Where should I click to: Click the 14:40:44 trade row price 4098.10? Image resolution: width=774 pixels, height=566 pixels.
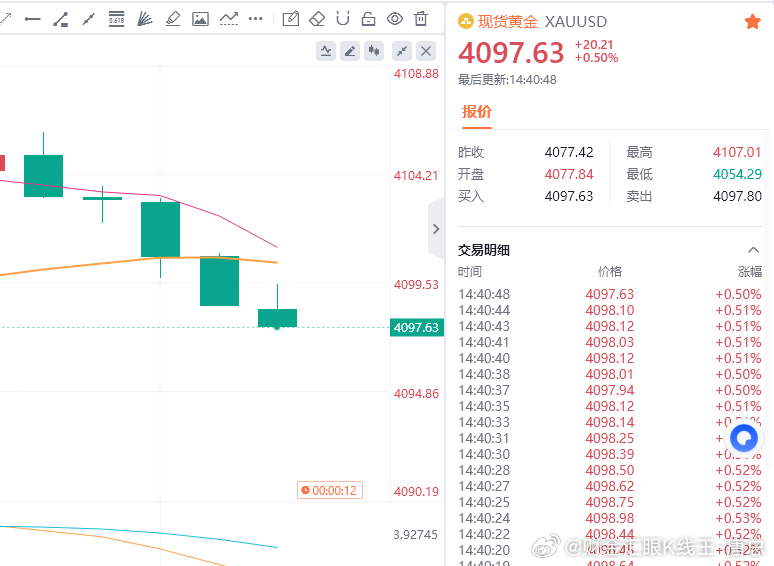tap(610, 310)
